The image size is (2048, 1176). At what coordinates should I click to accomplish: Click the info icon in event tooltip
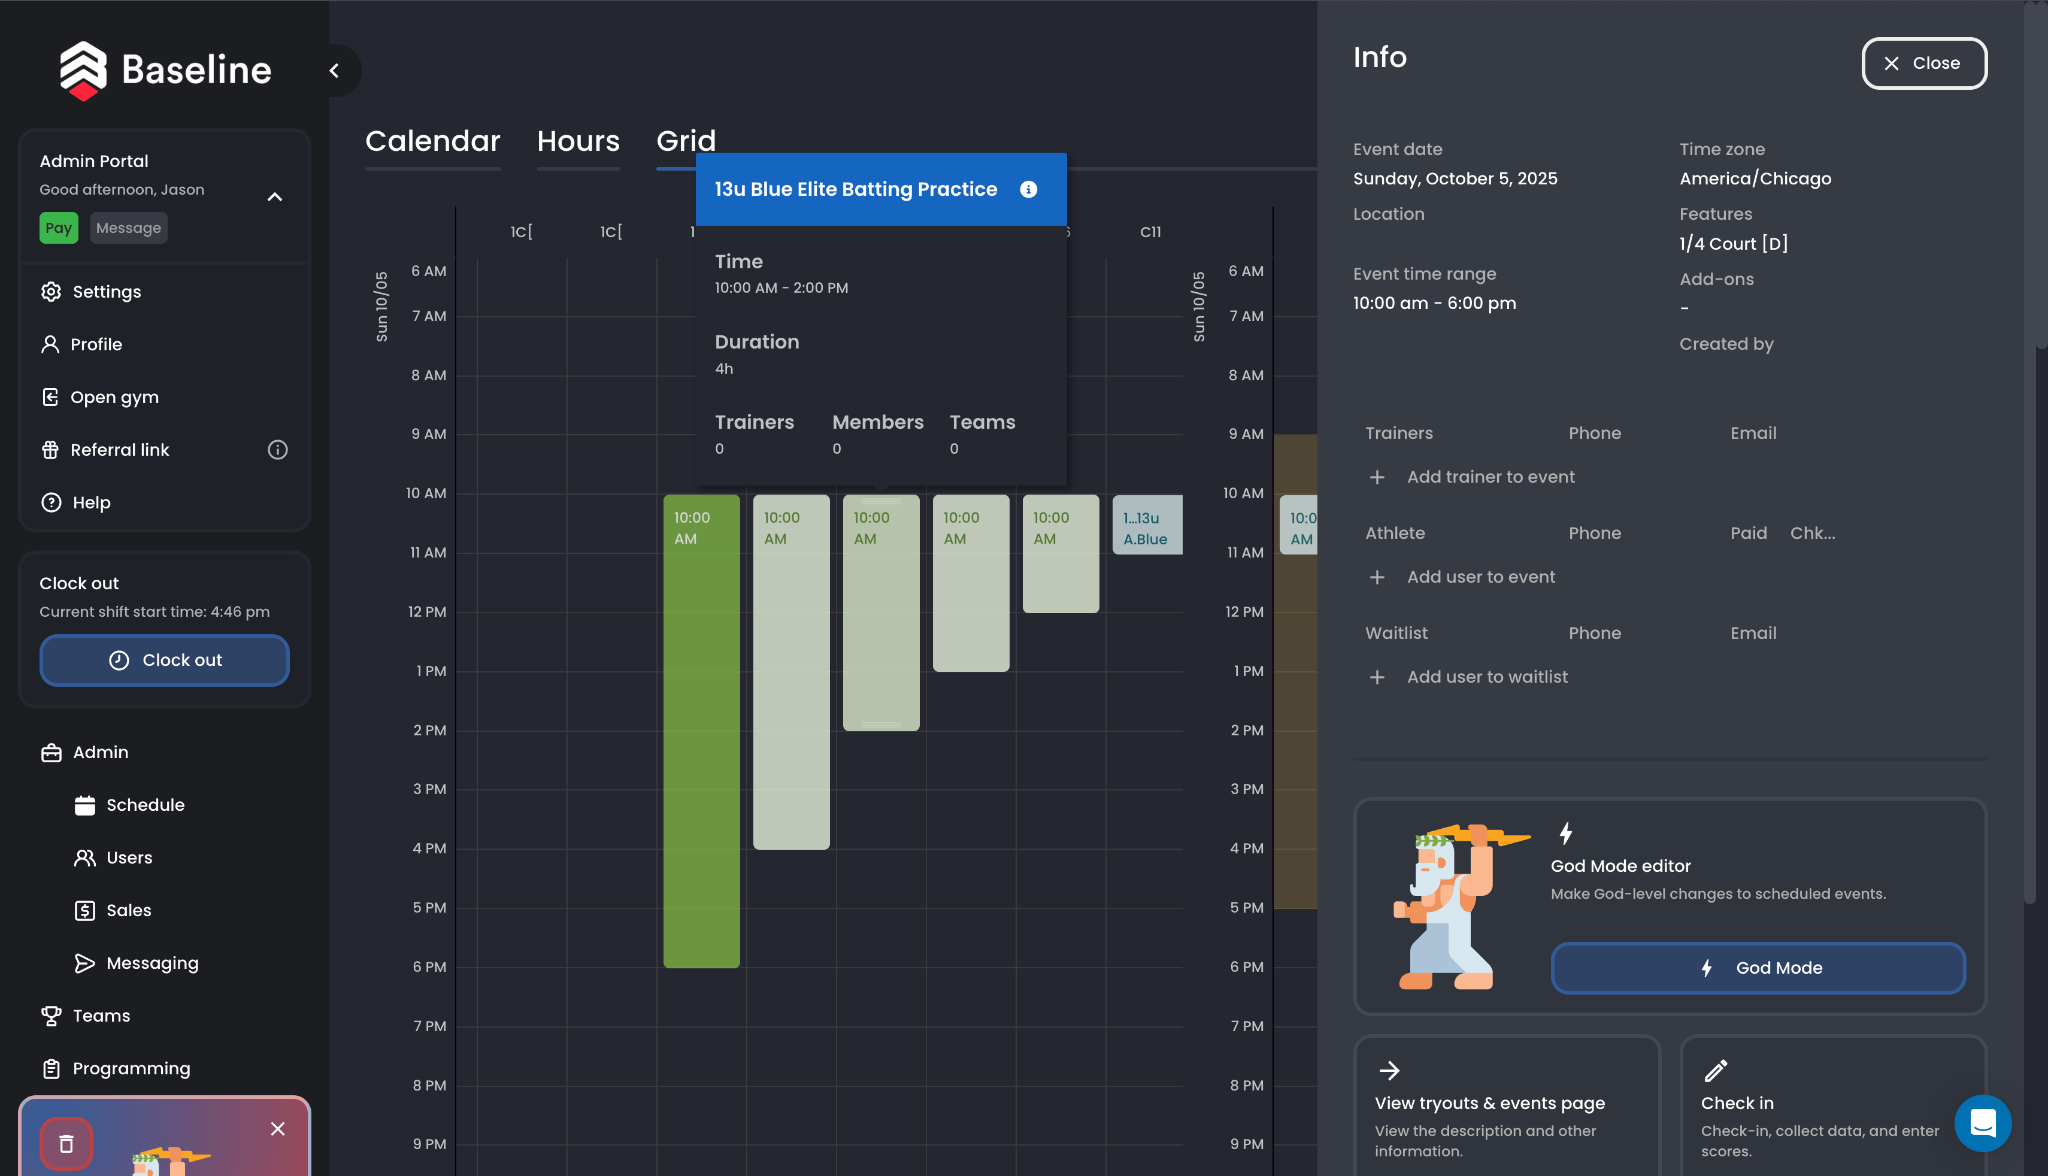(x=1028, y=189)
